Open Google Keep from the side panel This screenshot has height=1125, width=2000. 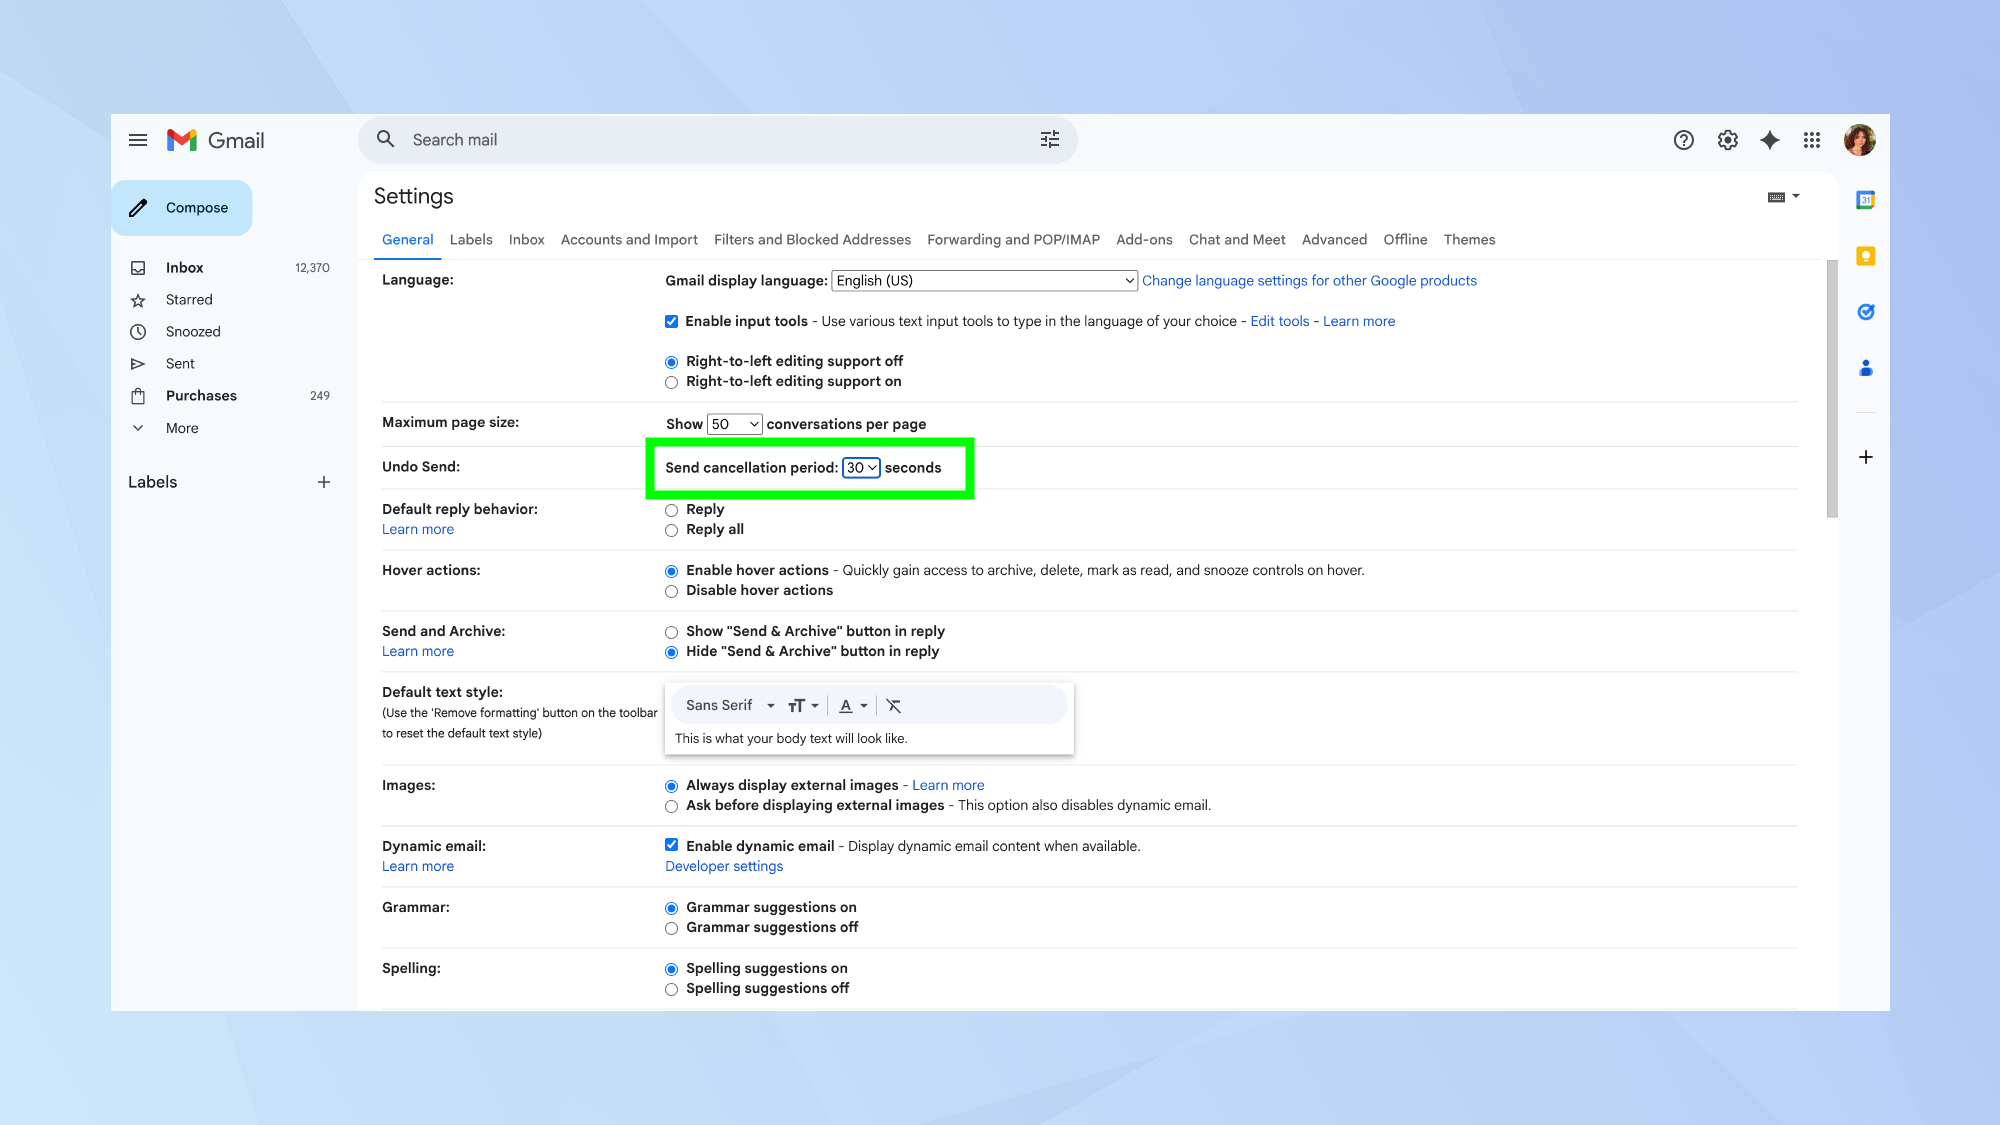1865,255
